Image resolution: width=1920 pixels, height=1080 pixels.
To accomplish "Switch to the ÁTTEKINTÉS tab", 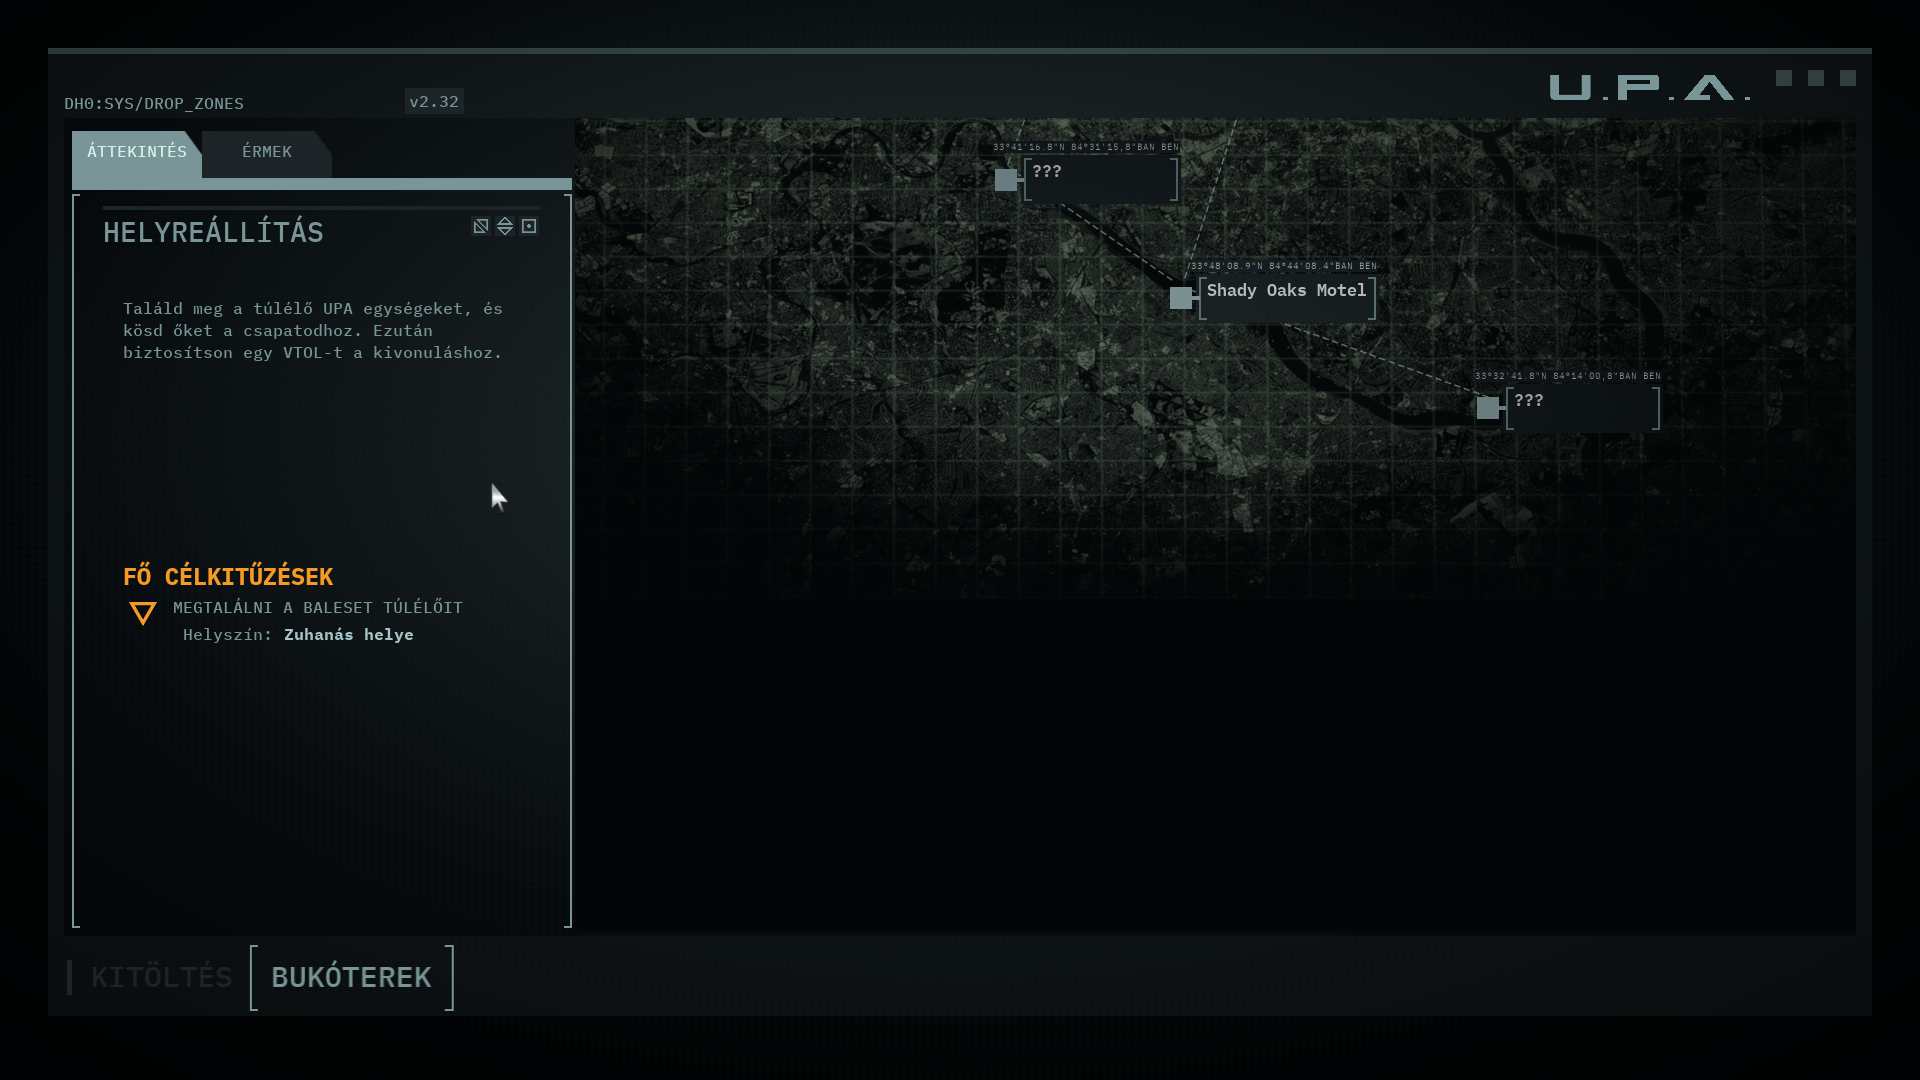I will [137, 152].
